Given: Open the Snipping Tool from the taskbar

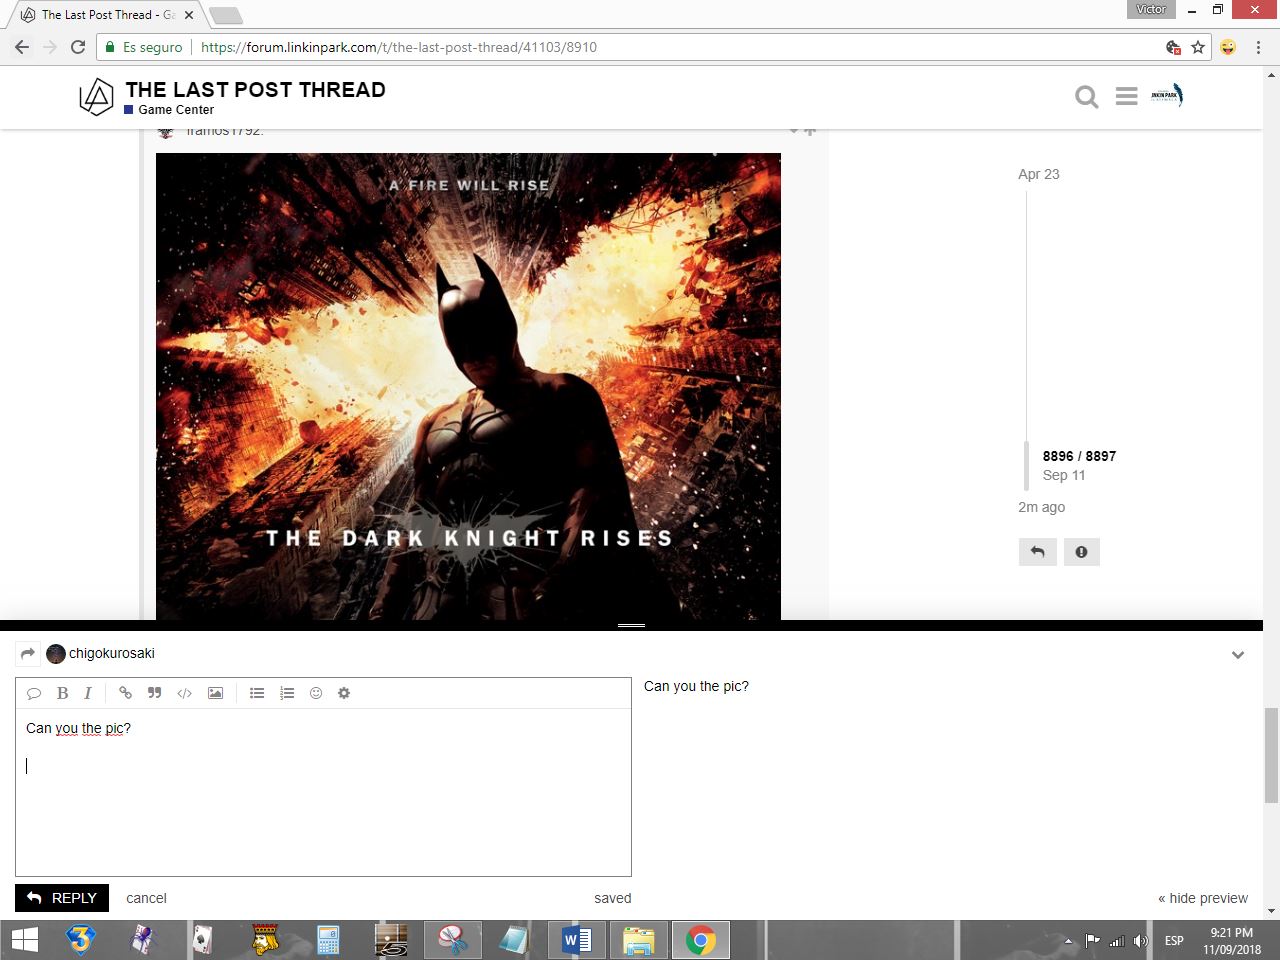Looking at the screenshot, I should pyautogui.click(x=453, y=940).
